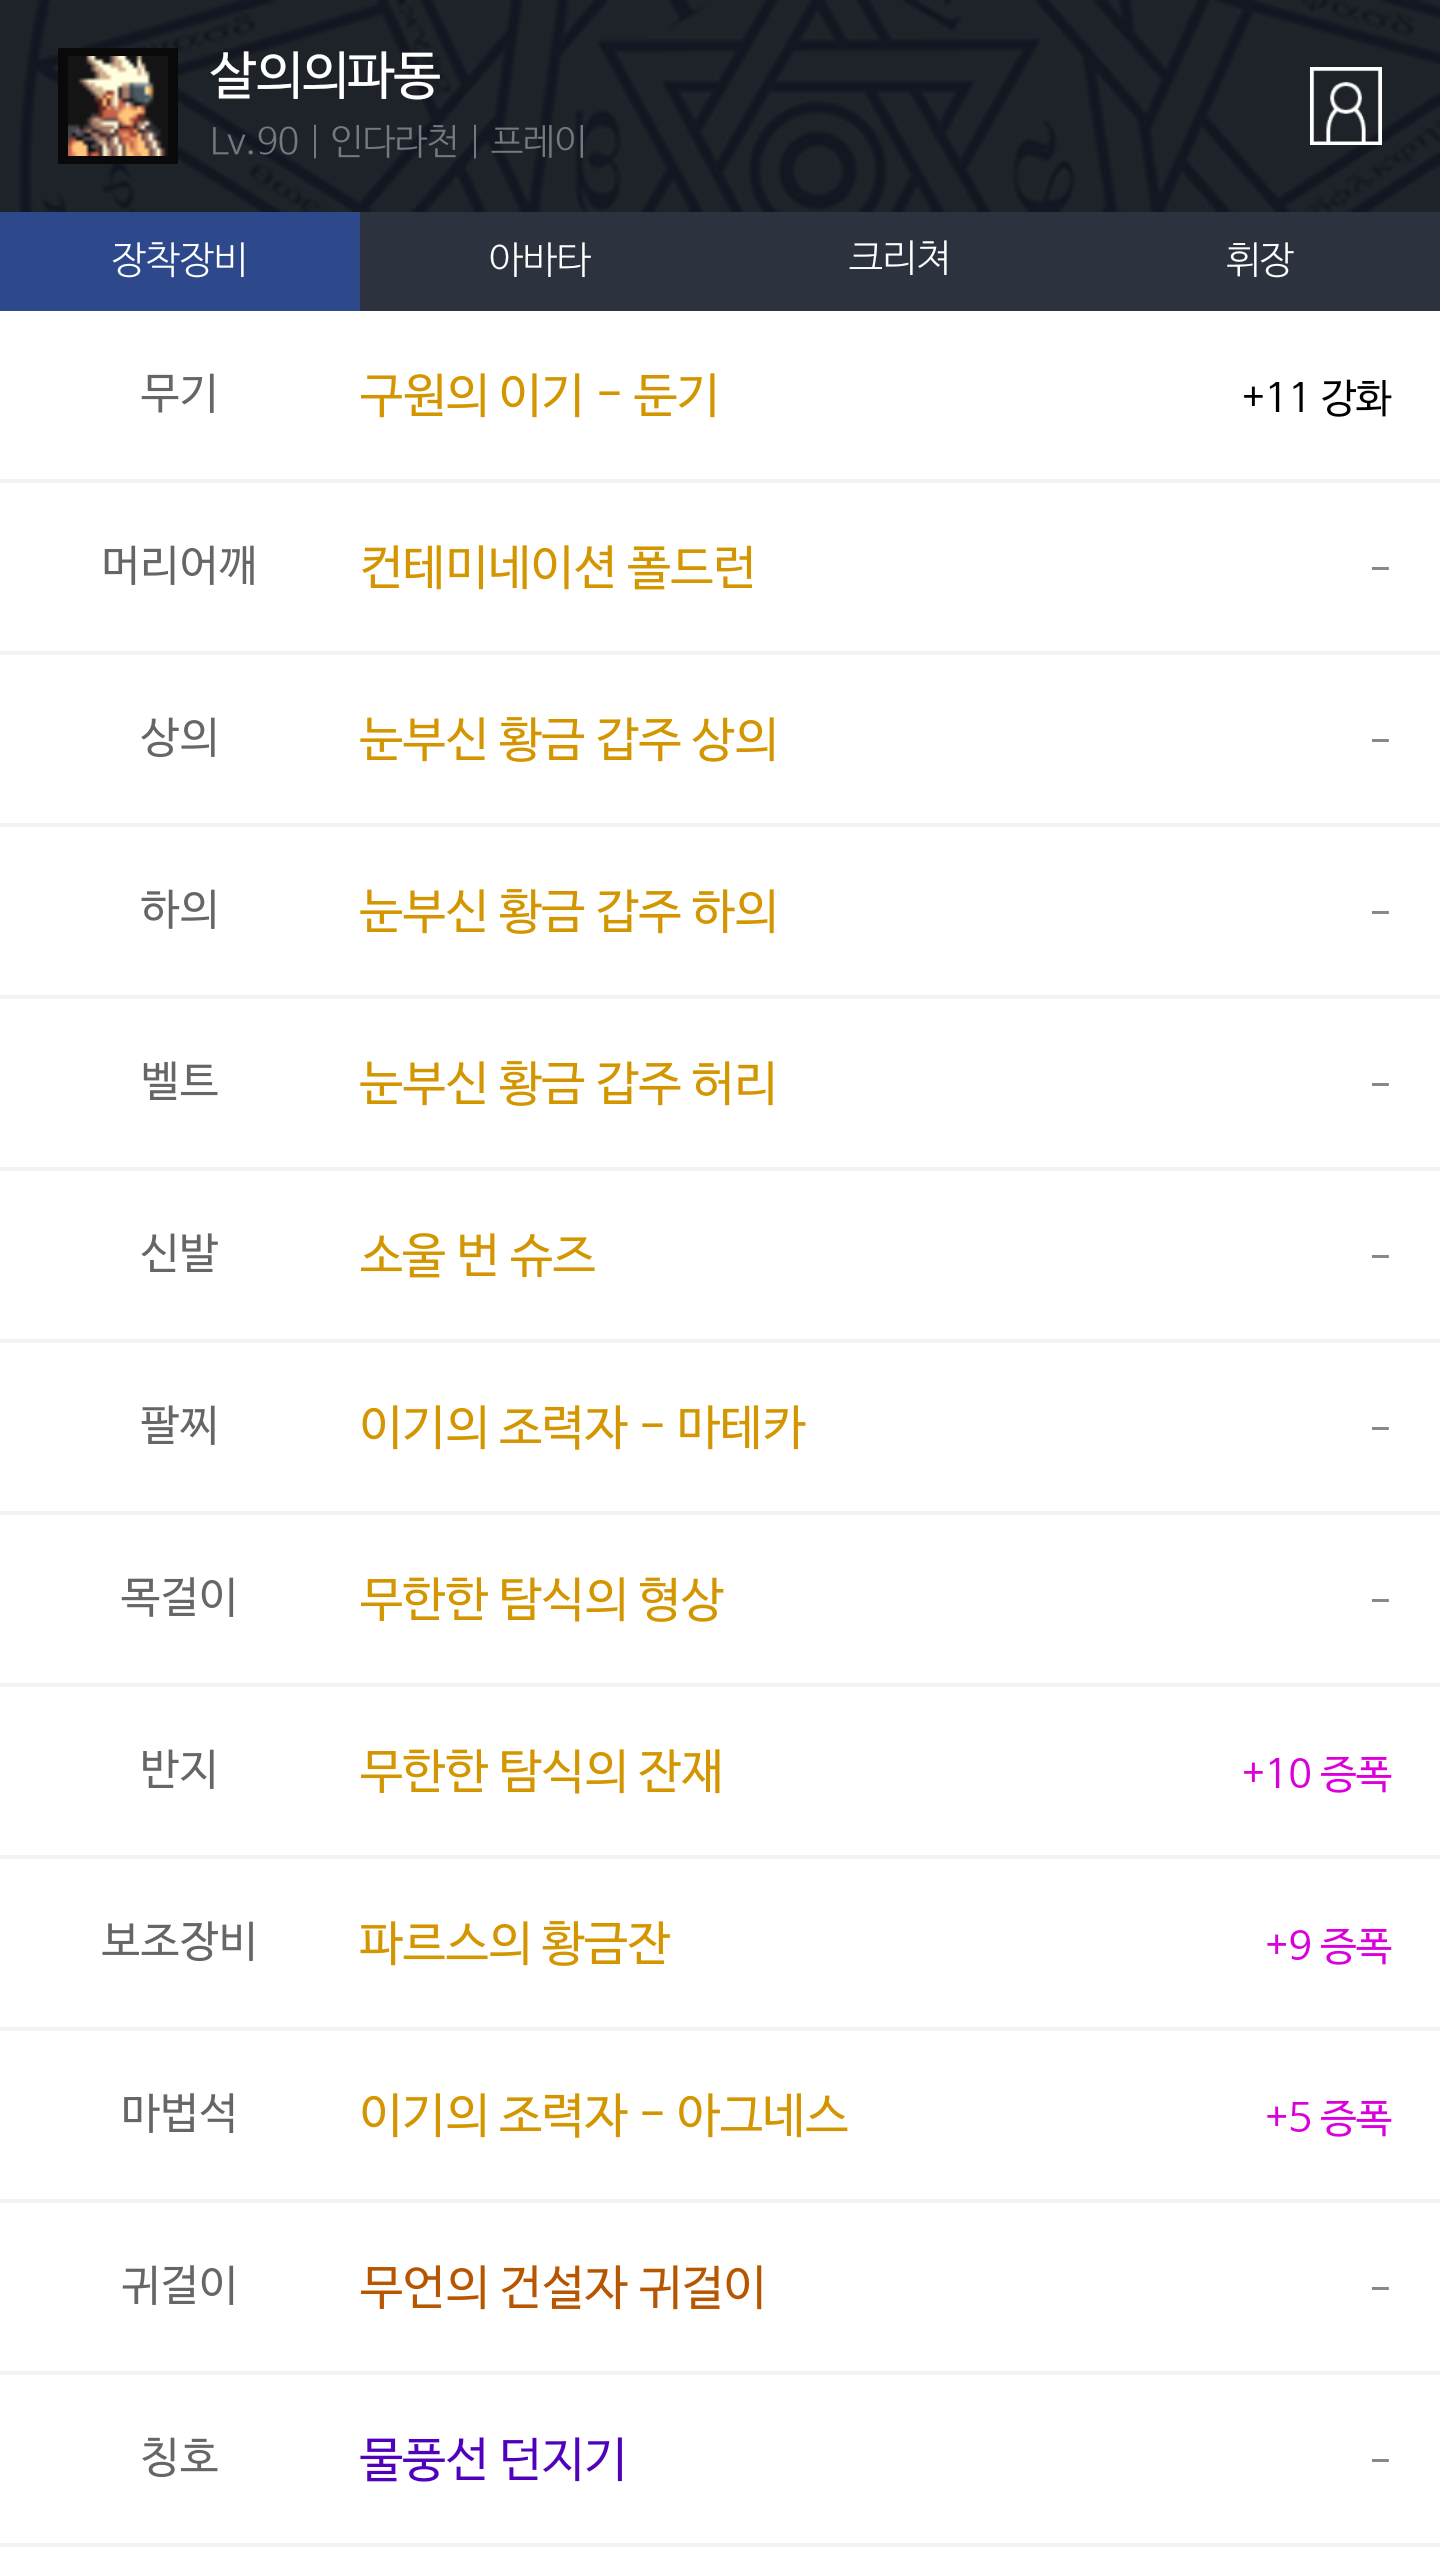Open shoes item 소울 번 슈즈
The width and height of the screenshot is (1440, 2560).
(x=478, y=1256)
